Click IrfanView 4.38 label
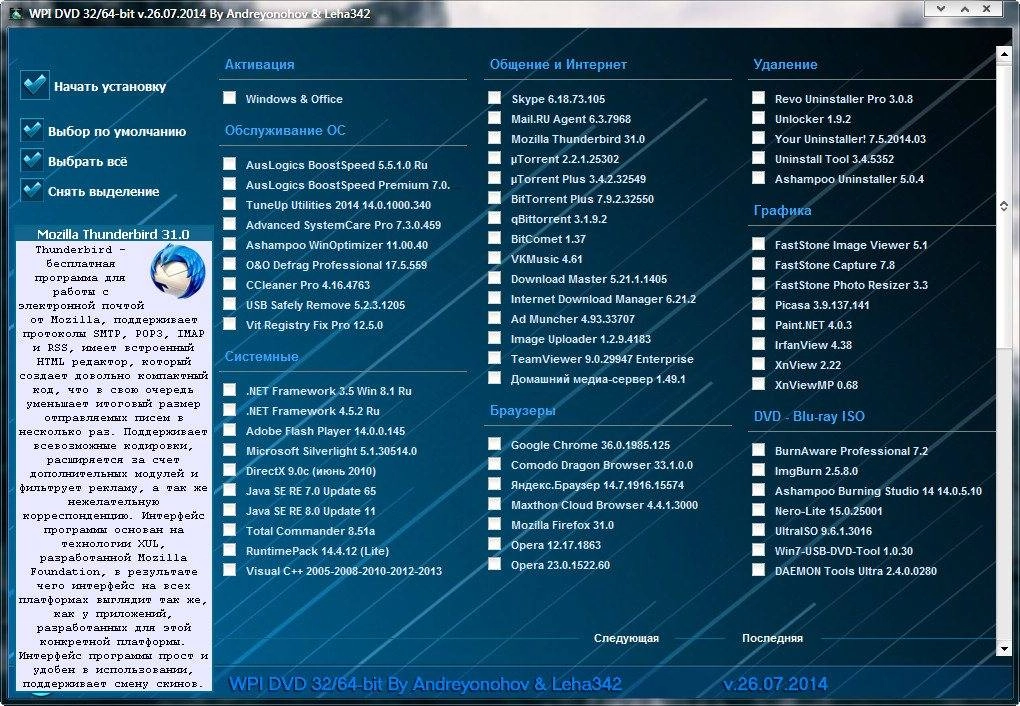The image size is (1020, 706). coord(813,346)
